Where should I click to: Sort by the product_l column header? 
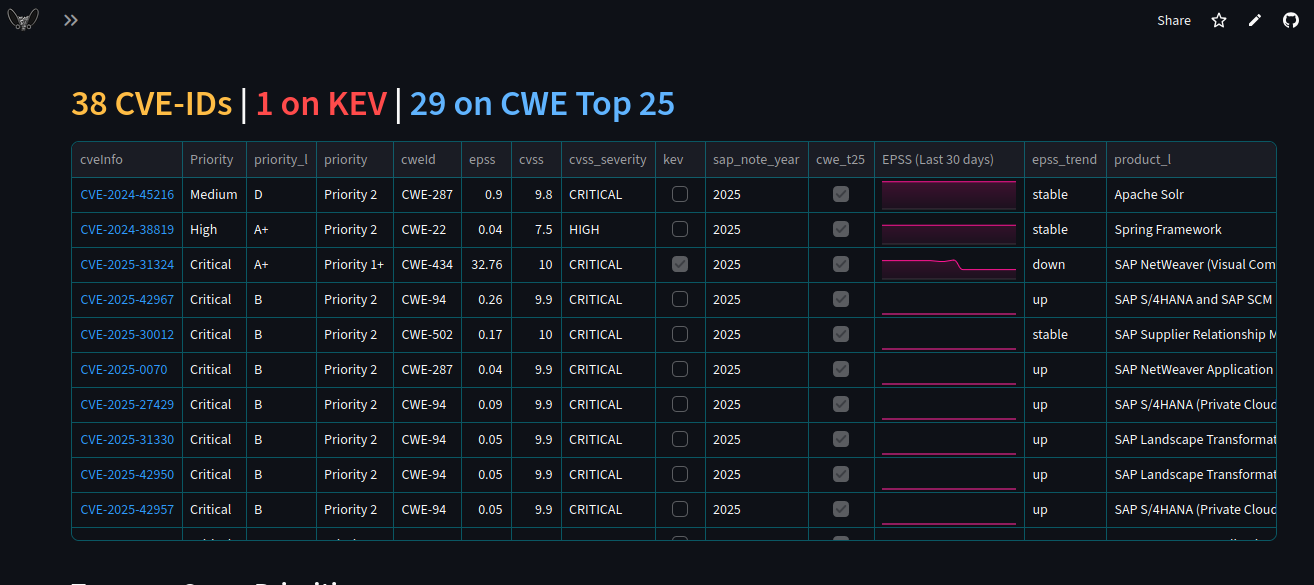pos(1191,159)
